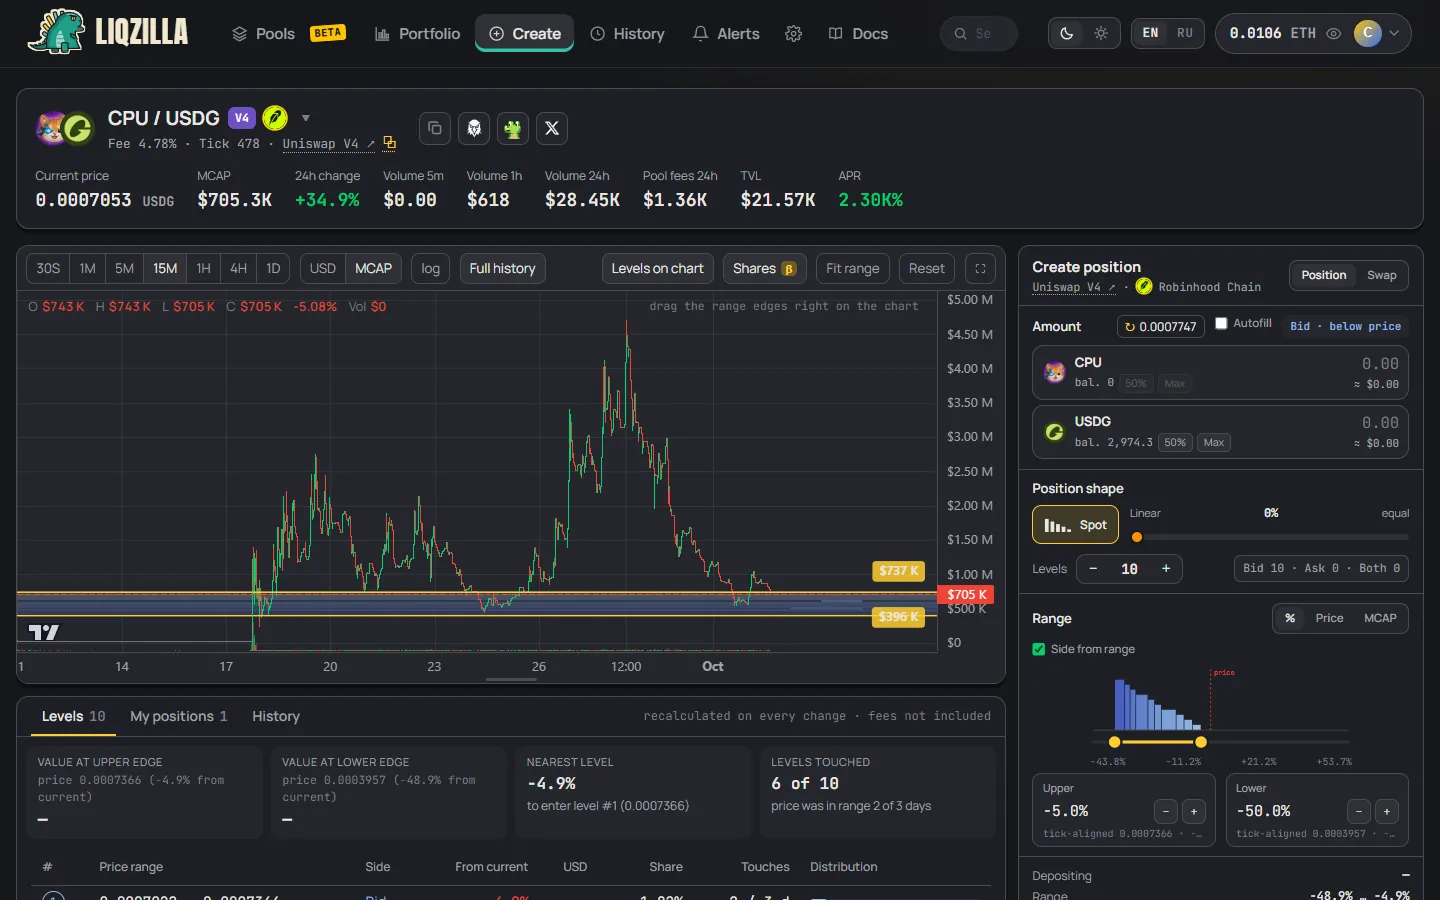This screenshot has width=1440, height=900.
Task: Expand the CPU / USDG pair dropdown arrow
Action: pyautogui.click(x=306, y=118)
